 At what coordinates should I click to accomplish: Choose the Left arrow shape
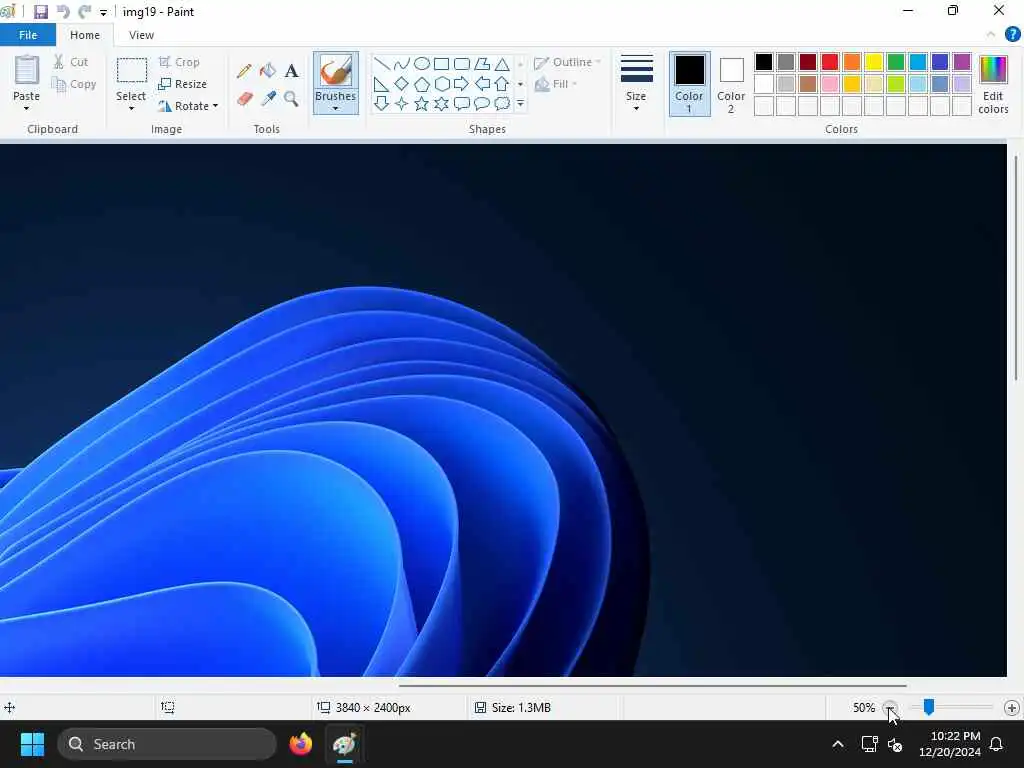(x=482, y=84)
